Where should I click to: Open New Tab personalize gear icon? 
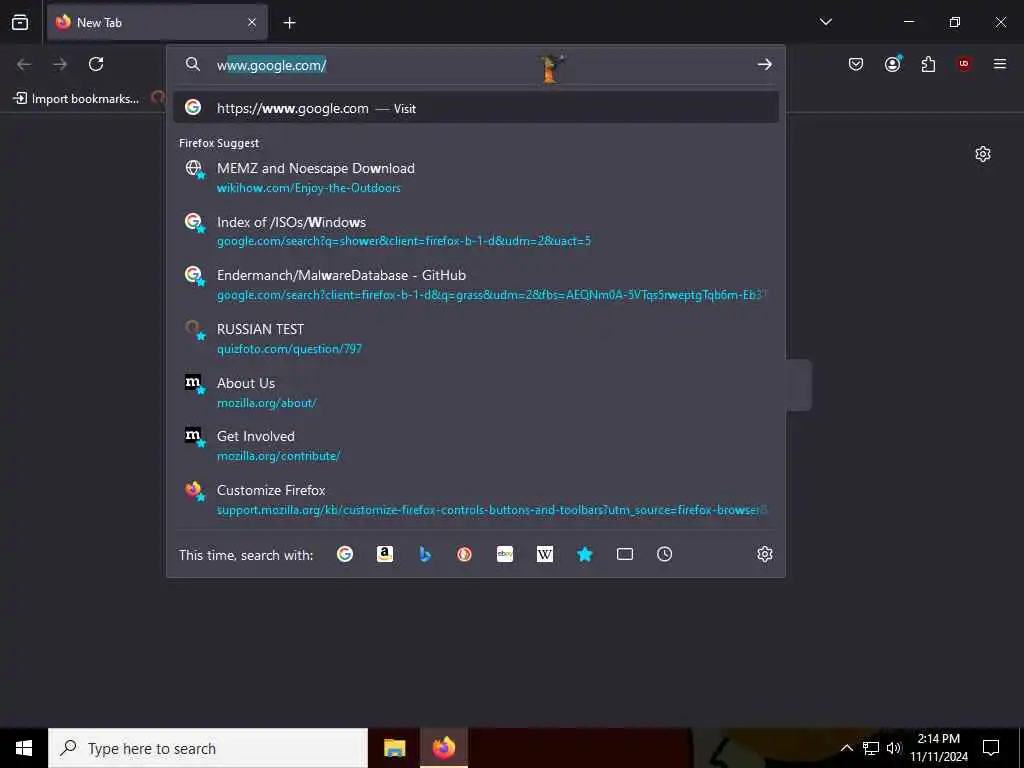983,154
